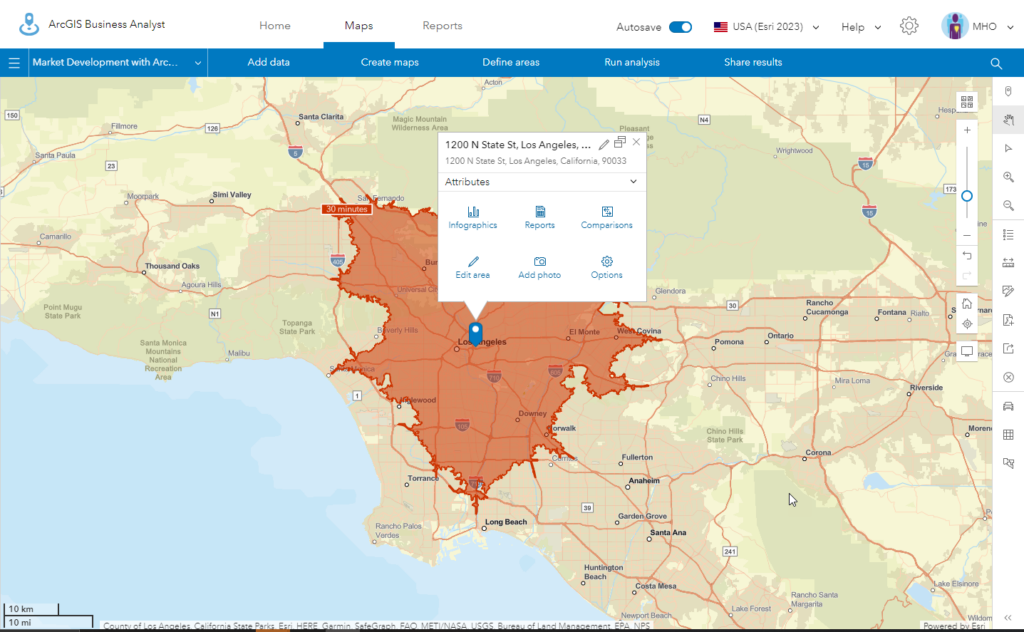
Task: Choose the zoom-out magnifier tool in sidebar
Action: point(1008,206)
